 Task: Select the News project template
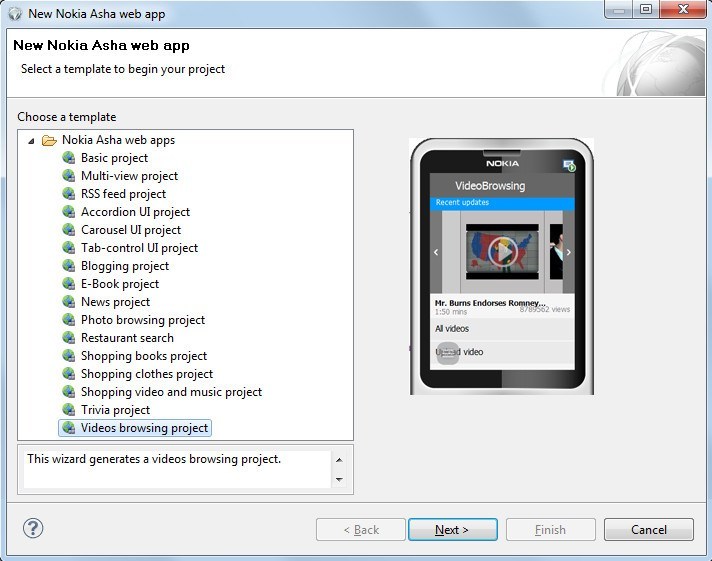[115, 302]
